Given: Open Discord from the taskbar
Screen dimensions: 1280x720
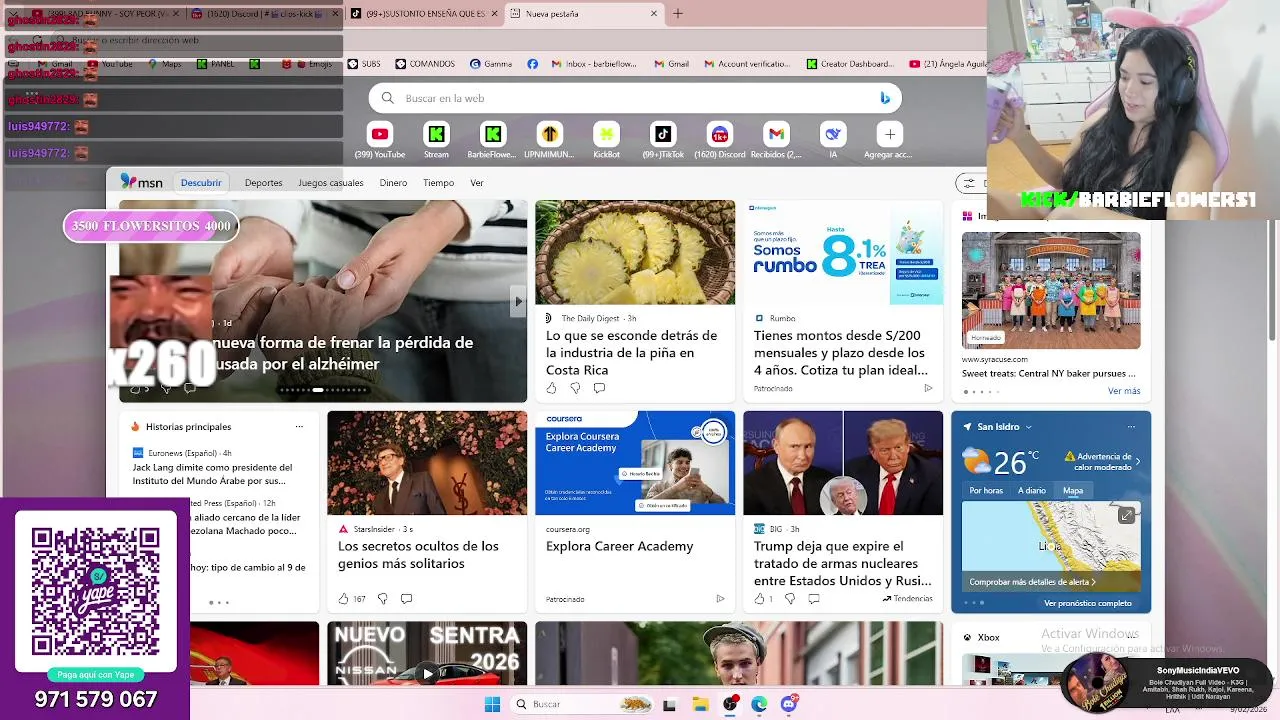Looking at the screenshot, I should coord(789,704).
